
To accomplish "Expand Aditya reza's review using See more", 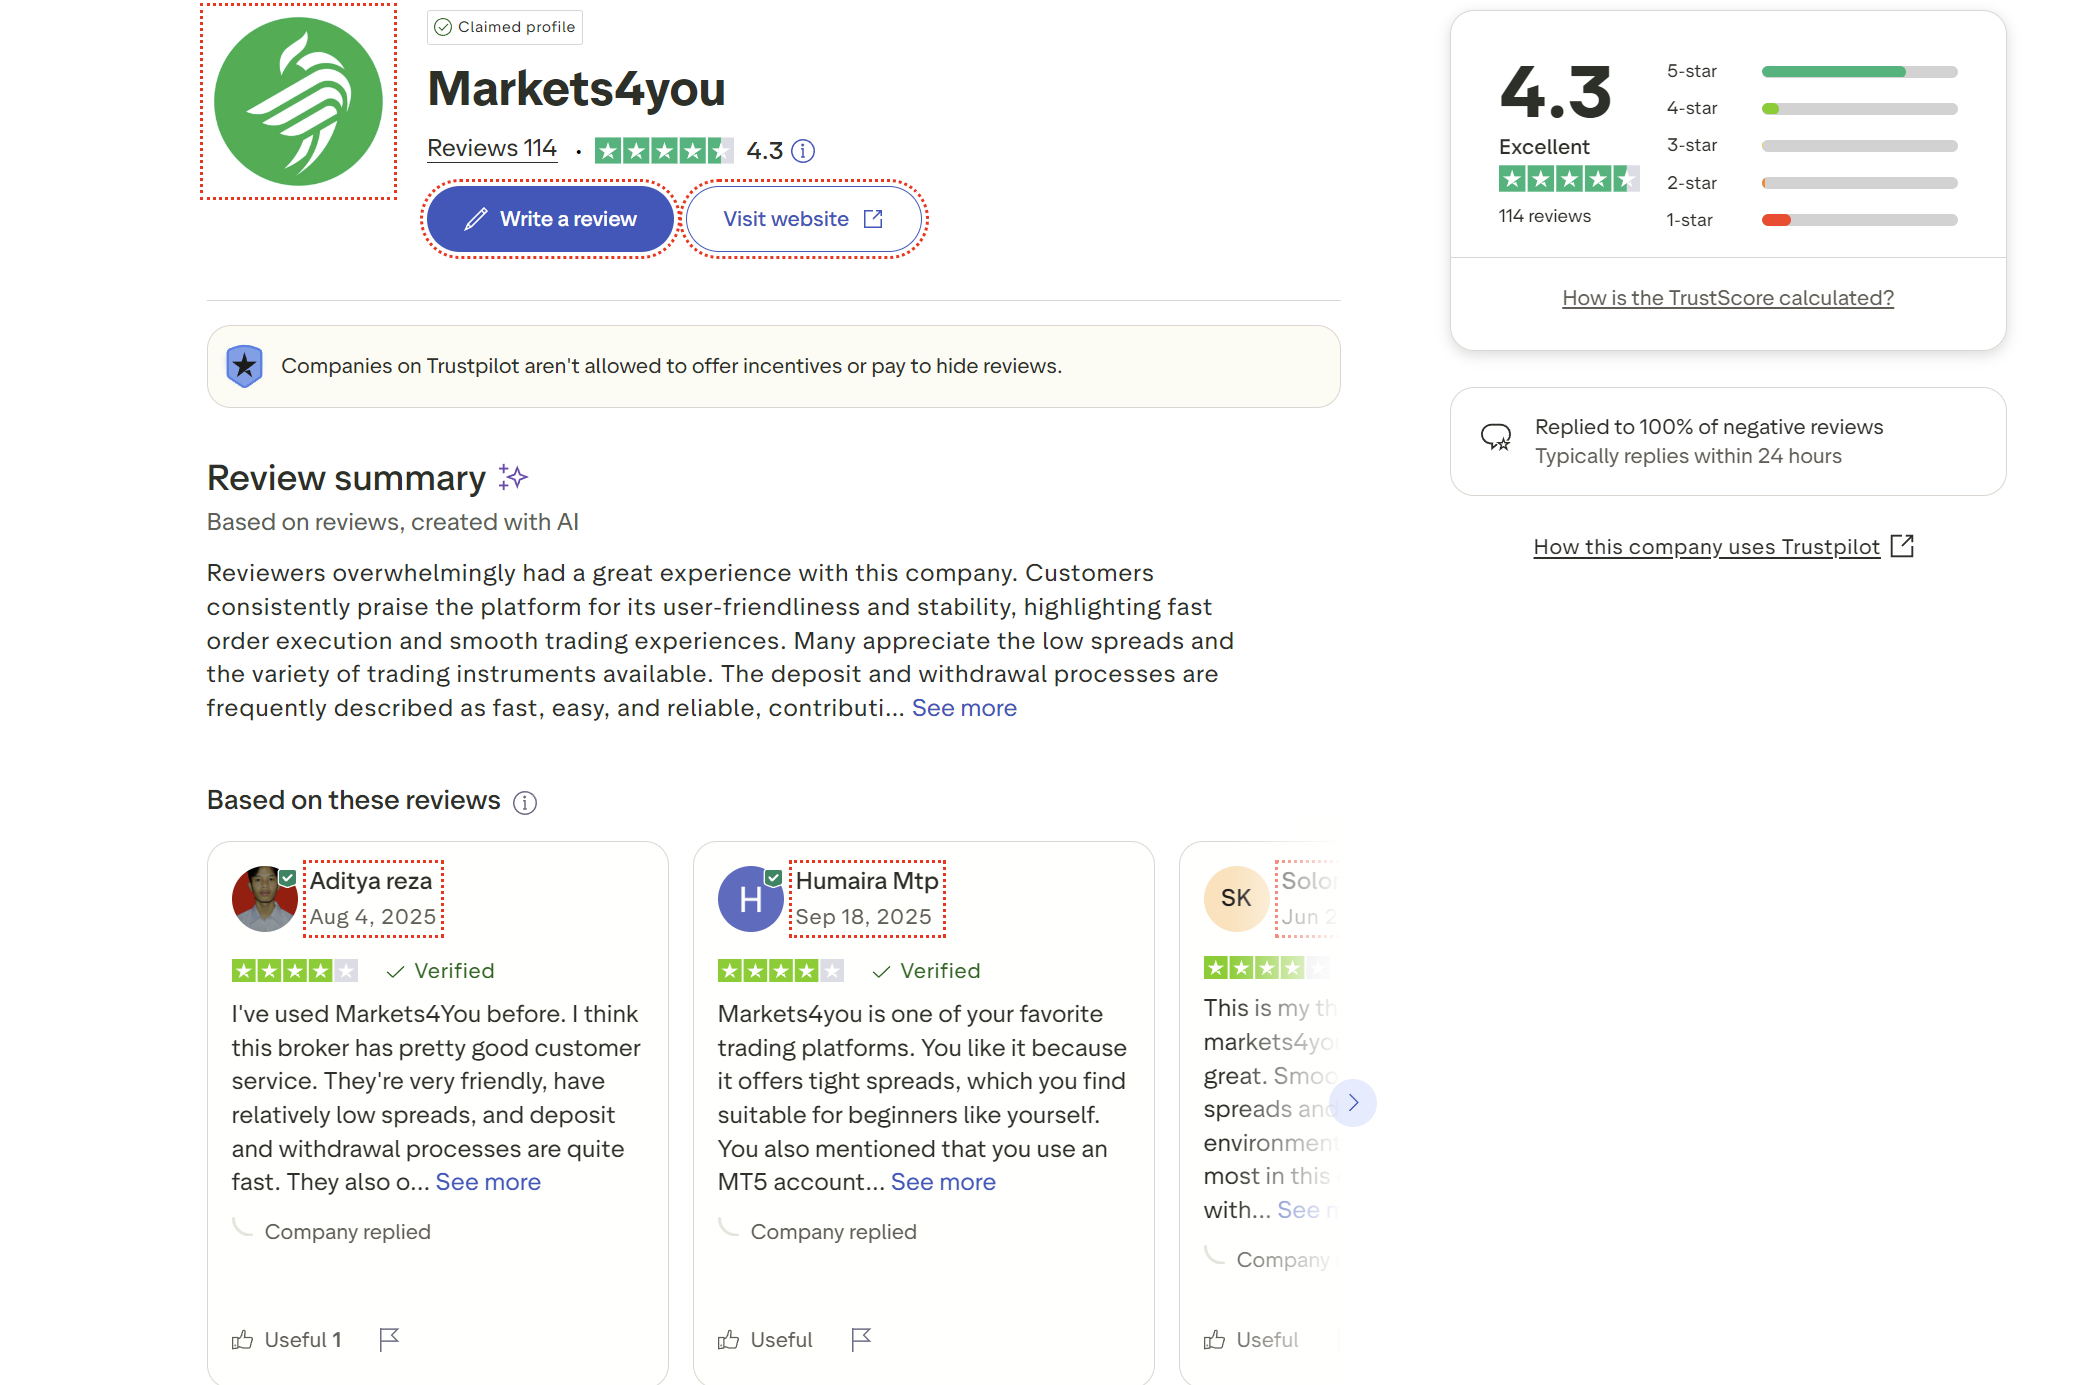I will [x=488, y=1181].
